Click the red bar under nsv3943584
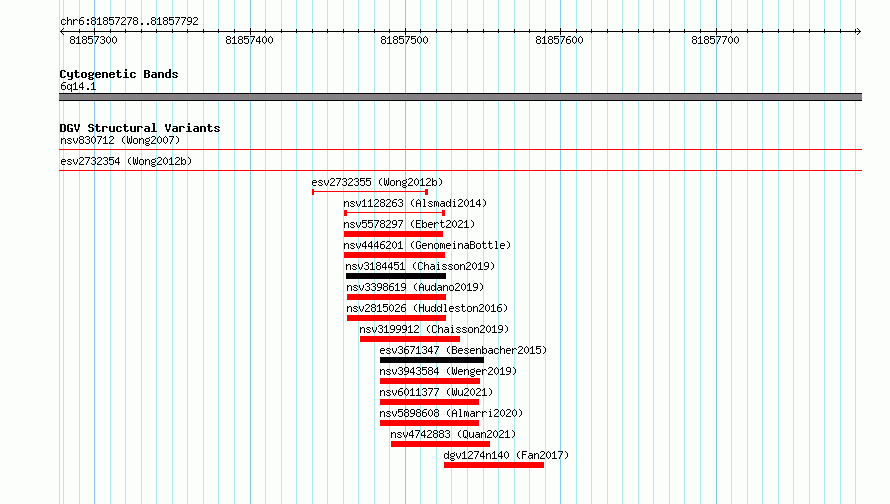The width and height of the screenshot is (890, 504). pyautogui.click(x=430, y=381)
